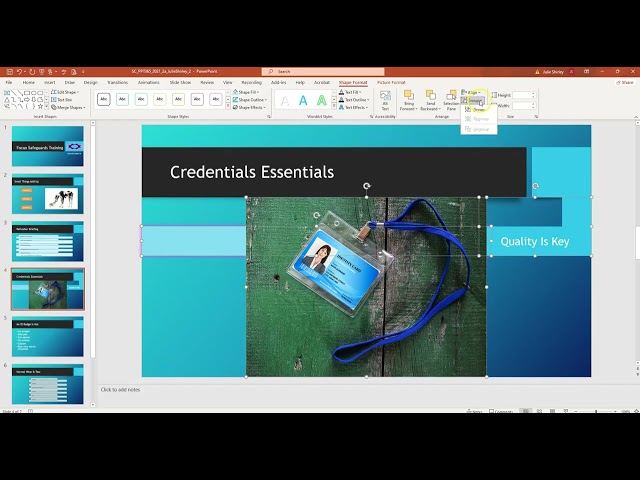The width and height of the screenshot is (640, 480).
Task: Switch to the Design tab
Action: (91, 82)
